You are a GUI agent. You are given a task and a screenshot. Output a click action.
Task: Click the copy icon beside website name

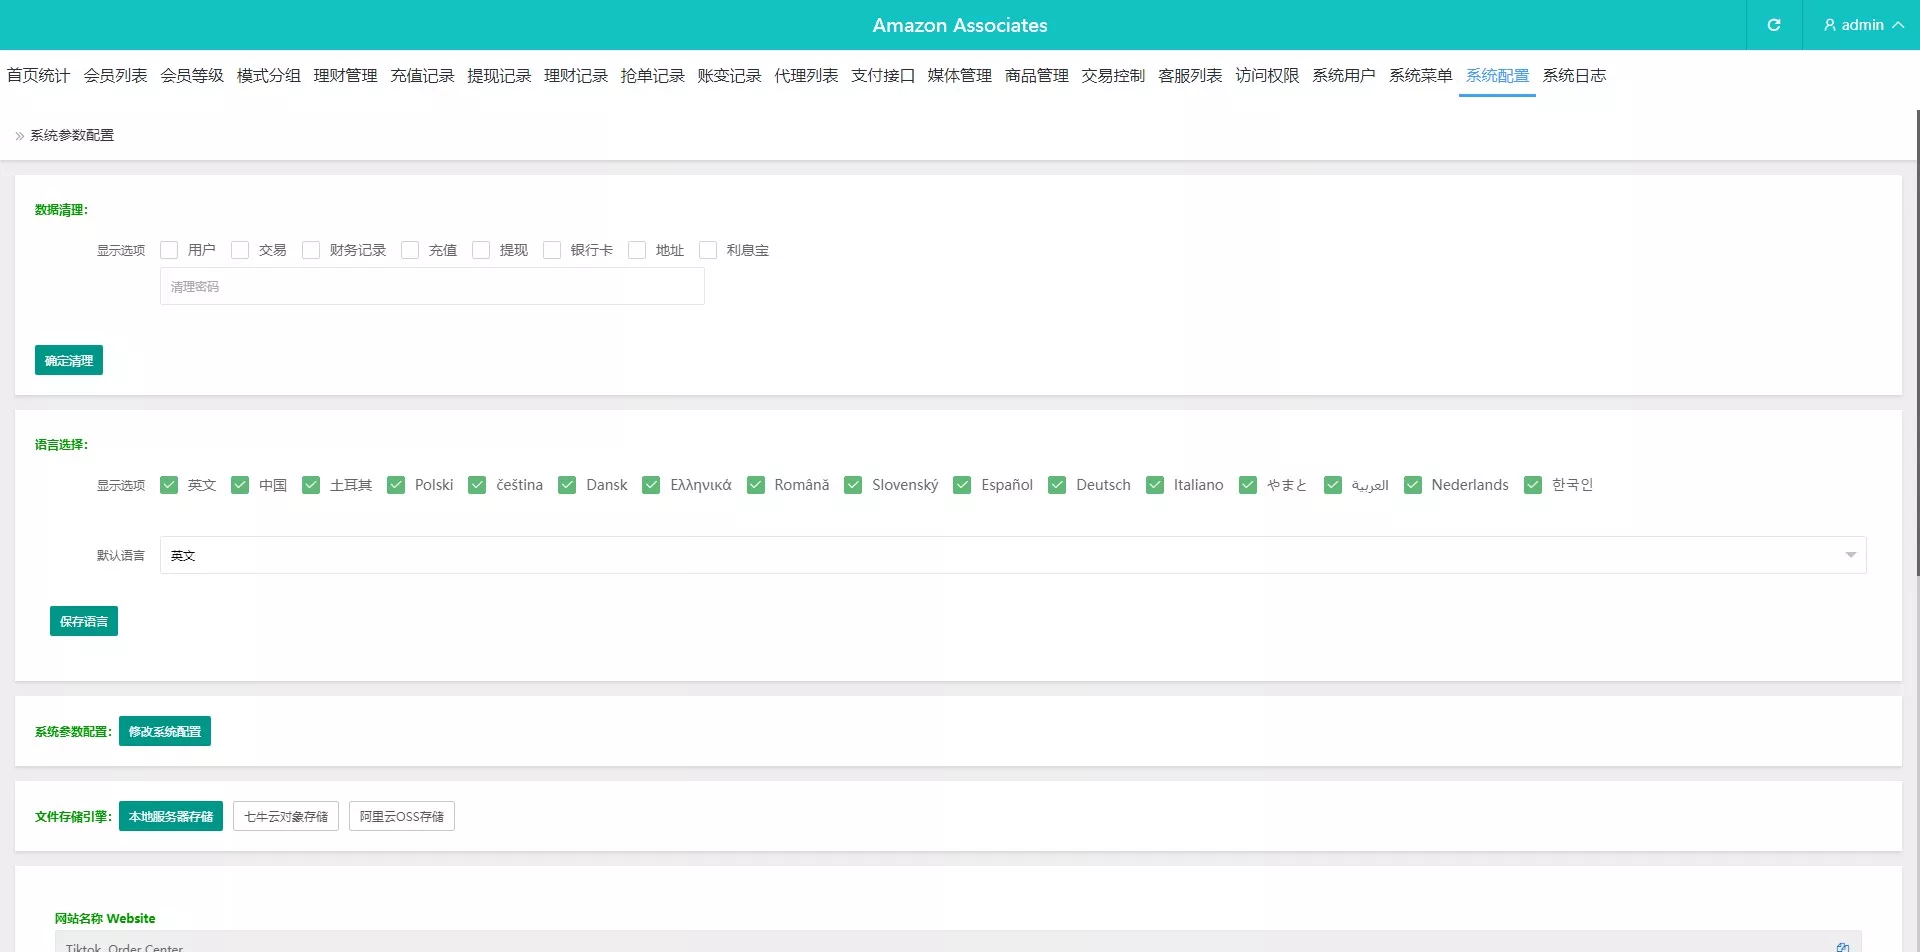1842,946
